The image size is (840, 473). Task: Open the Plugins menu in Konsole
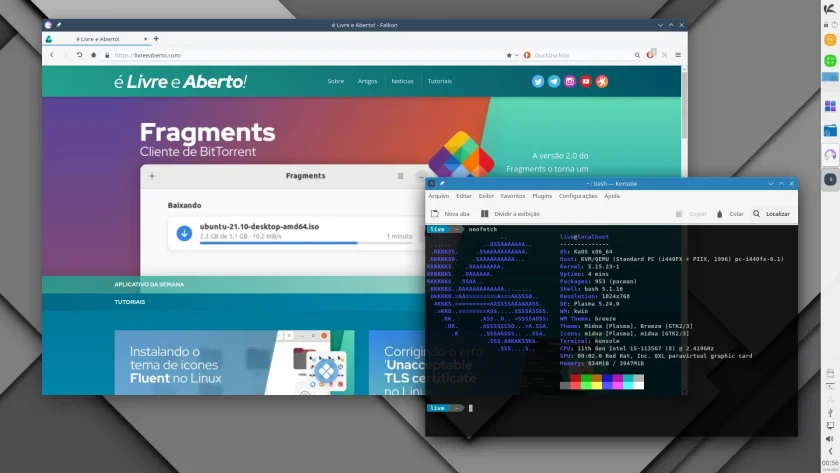pyautogui.click(x=542, y=196)
